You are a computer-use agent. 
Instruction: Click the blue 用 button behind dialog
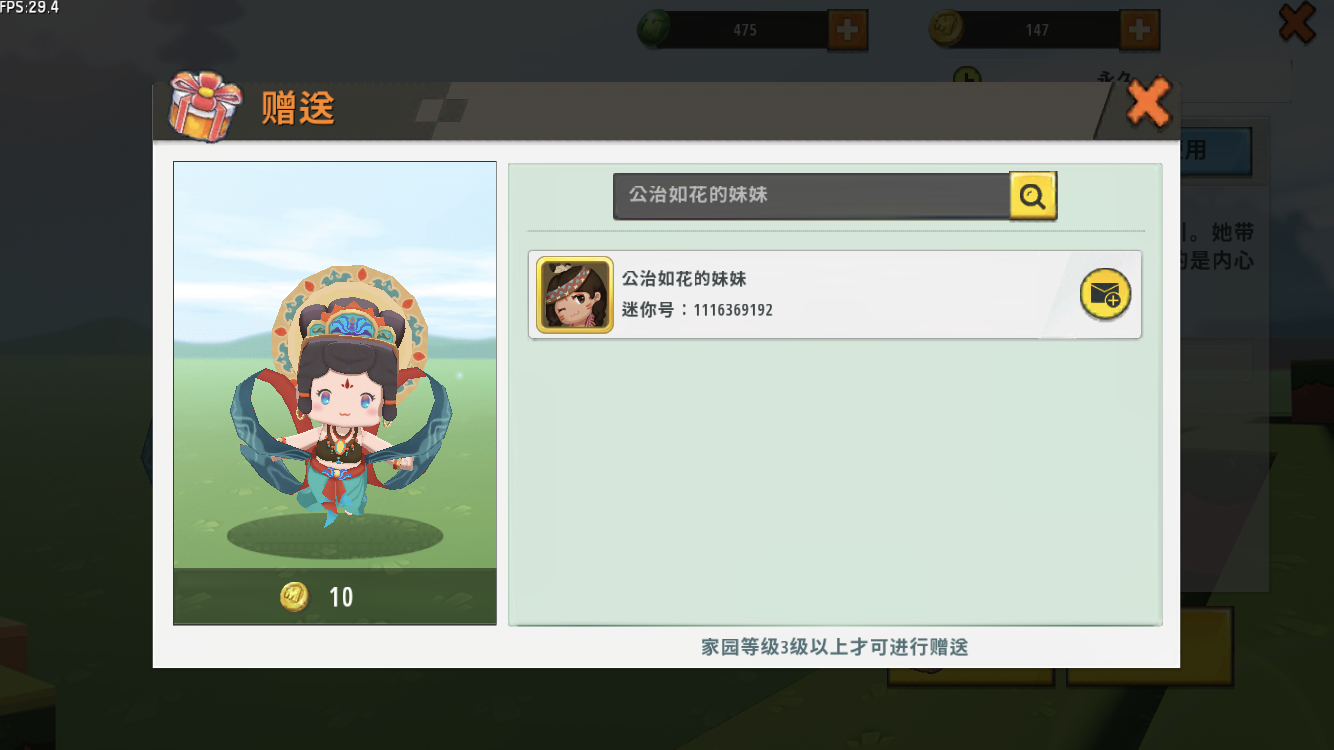[x=1216, y=150]
